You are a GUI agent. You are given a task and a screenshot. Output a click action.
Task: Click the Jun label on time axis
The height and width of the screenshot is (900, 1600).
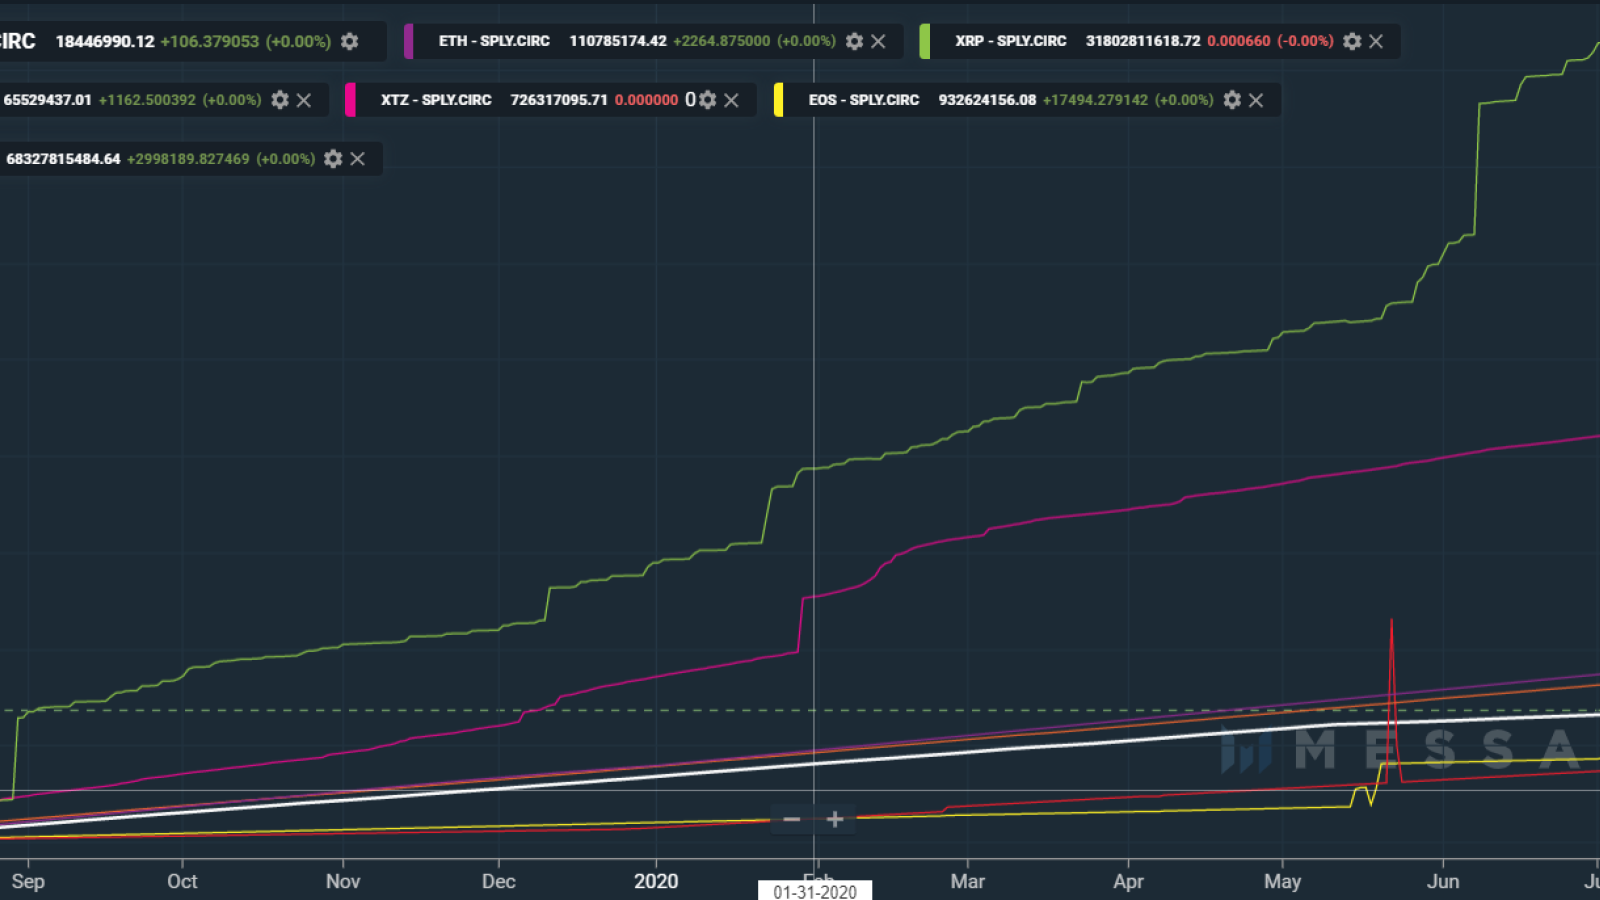1443,881
